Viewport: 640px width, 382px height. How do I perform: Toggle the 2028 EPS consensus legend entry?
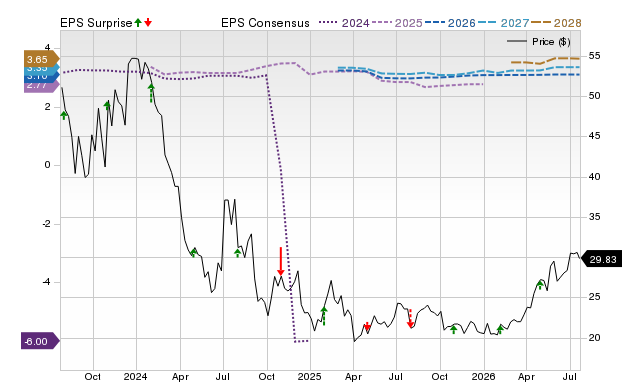(x=556, y=23)
